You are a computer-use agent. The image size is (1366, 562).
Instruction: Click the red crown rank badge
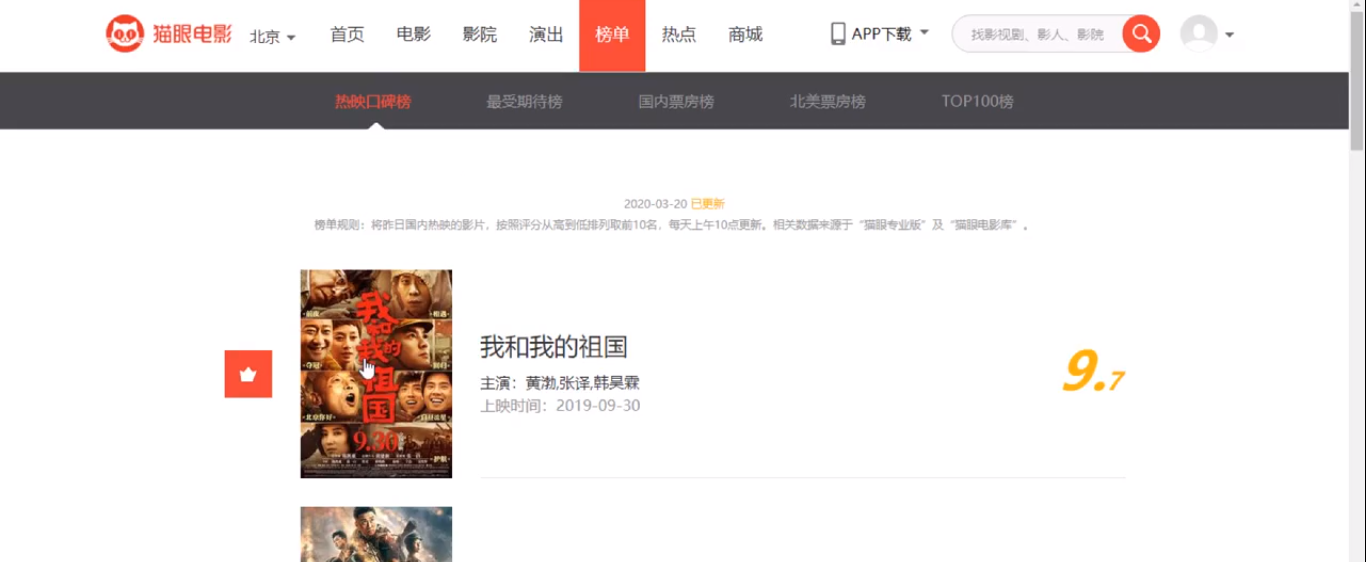tap(248, 374)
